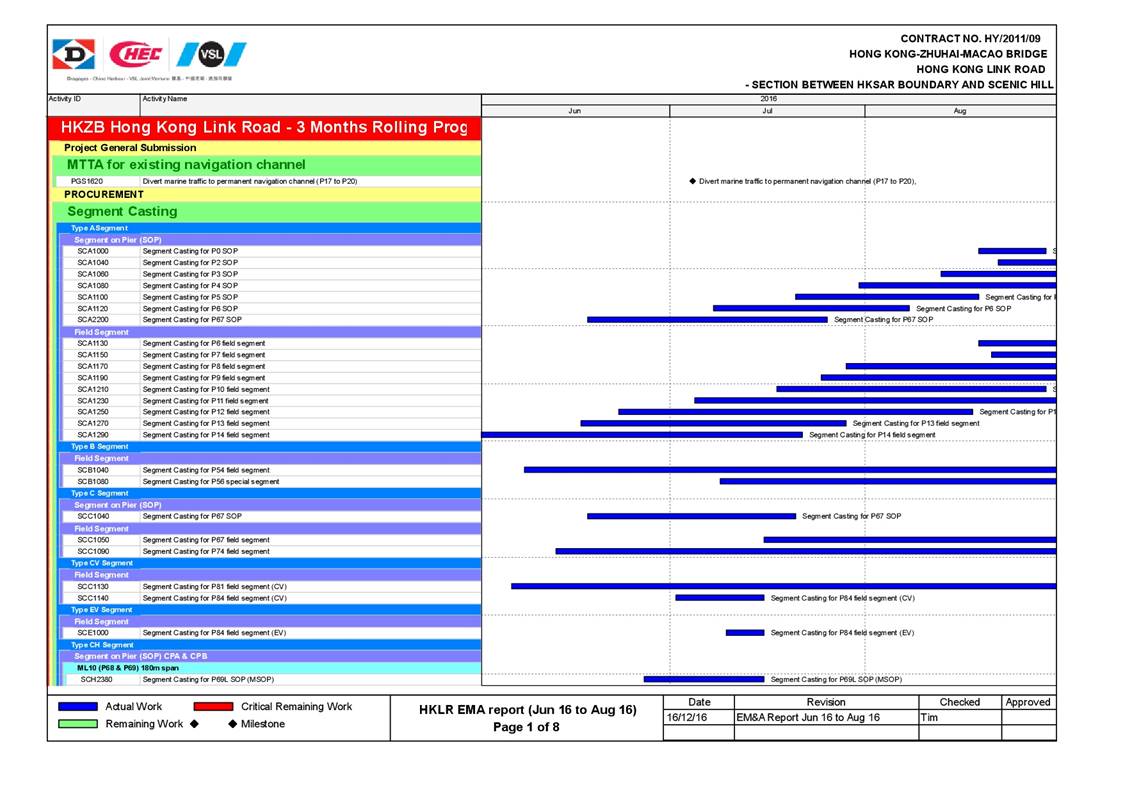
Task: Click the short Gantt bar for P84 field segment (EV)
Action: [745, 633]
